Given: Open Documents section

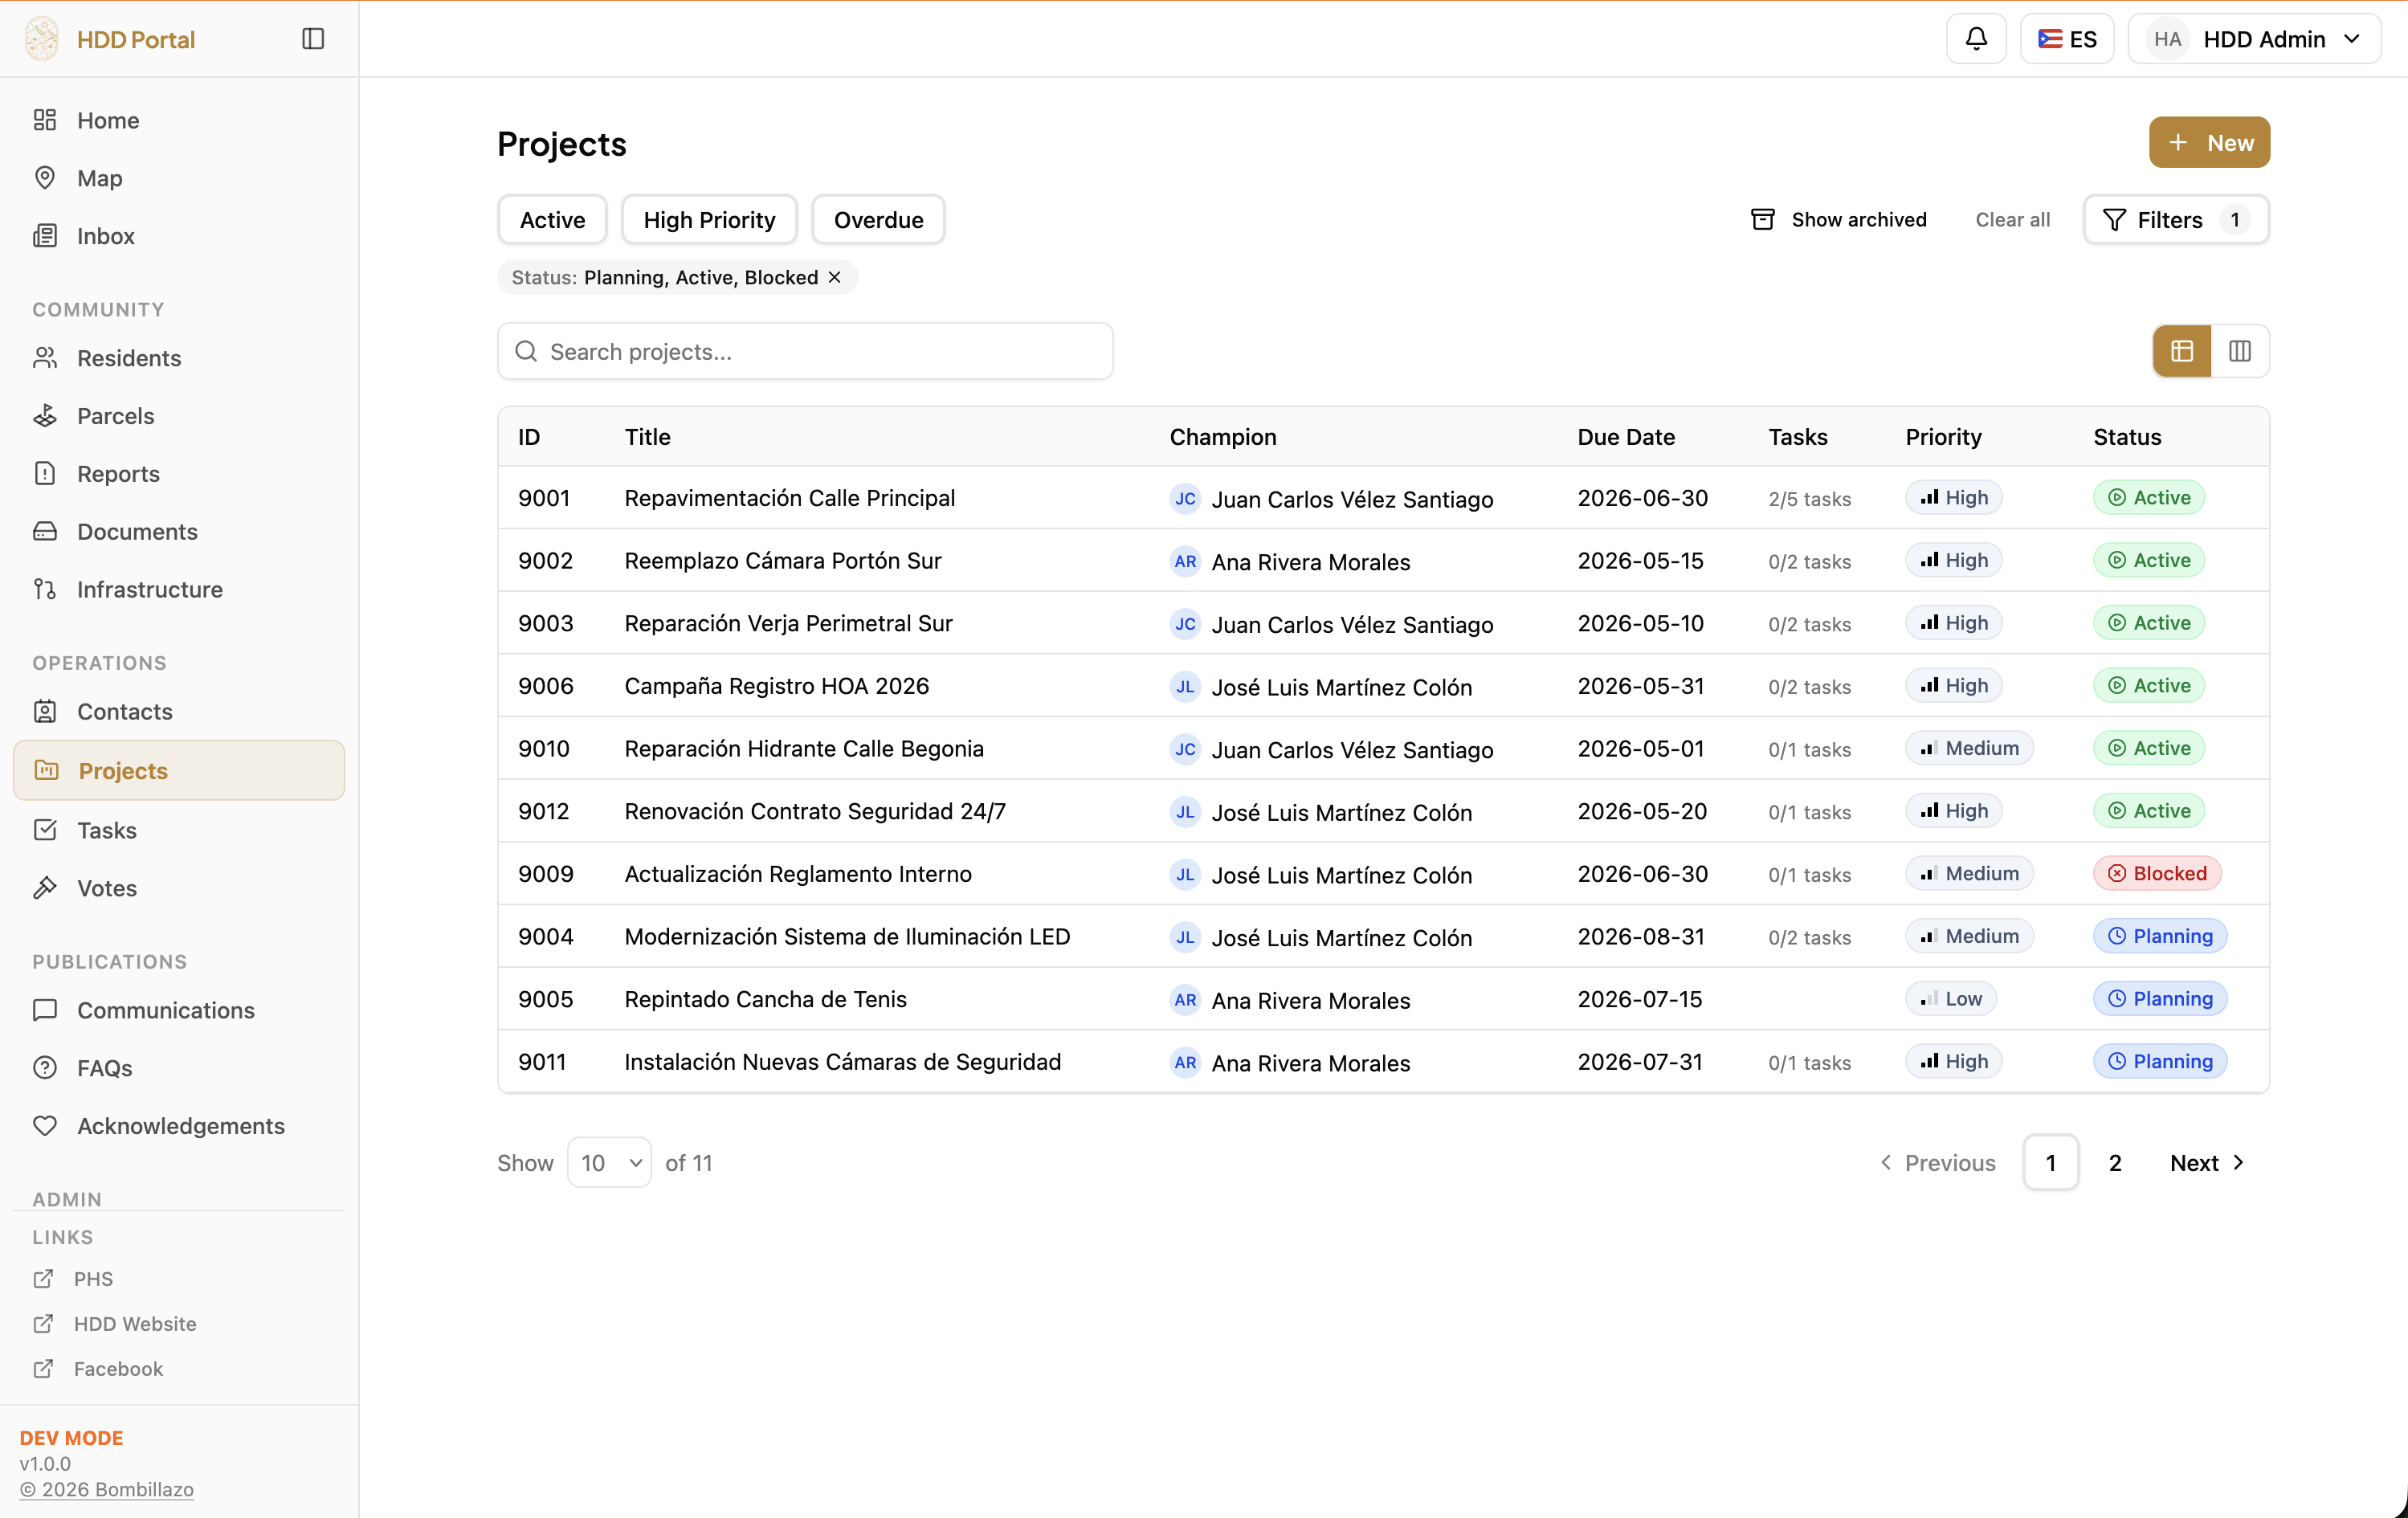Looking at the screenshot, I should [179, 532].
